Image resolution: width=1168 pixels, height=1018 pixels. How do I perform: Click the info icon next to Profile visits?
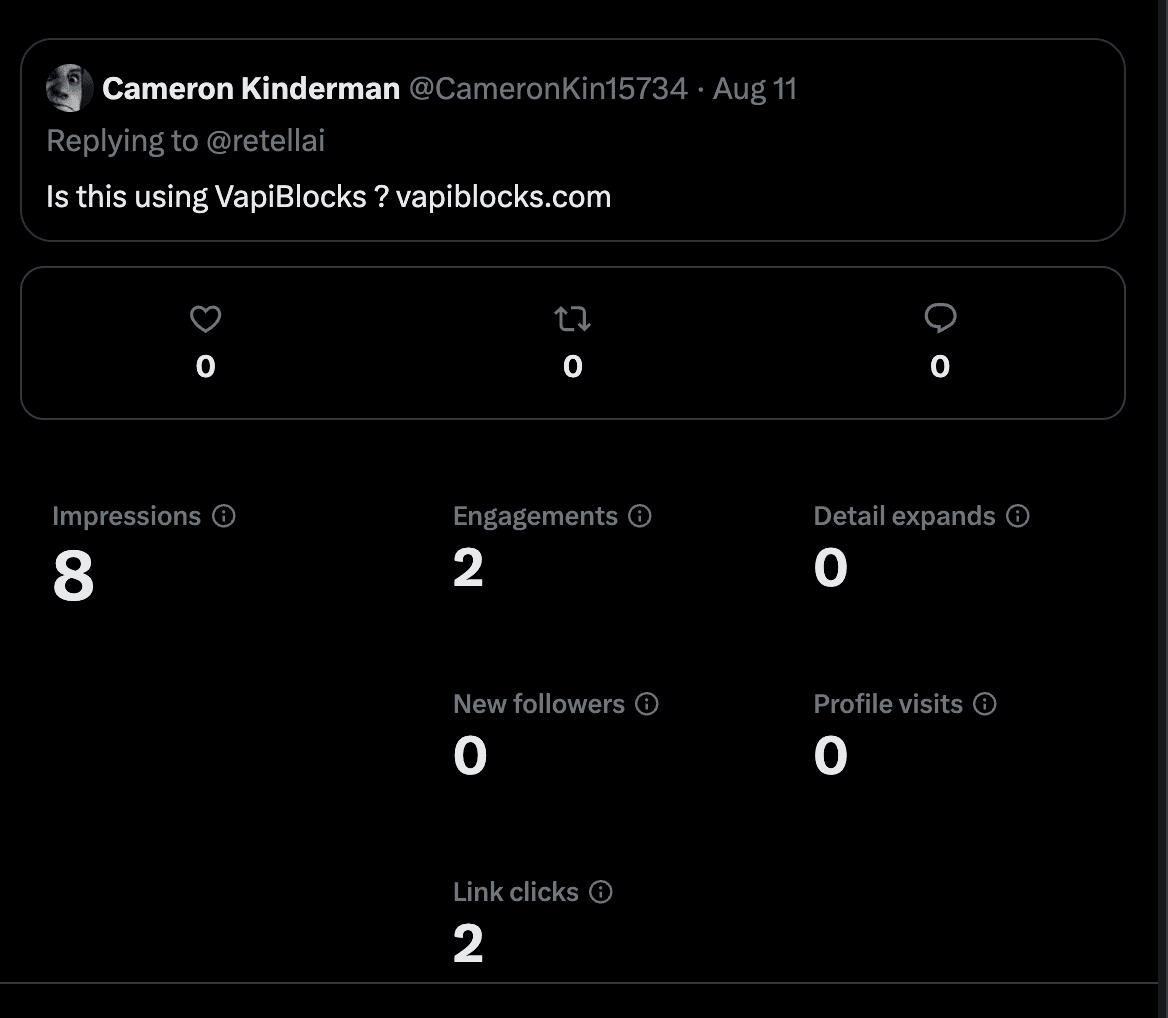coord(985,705)
